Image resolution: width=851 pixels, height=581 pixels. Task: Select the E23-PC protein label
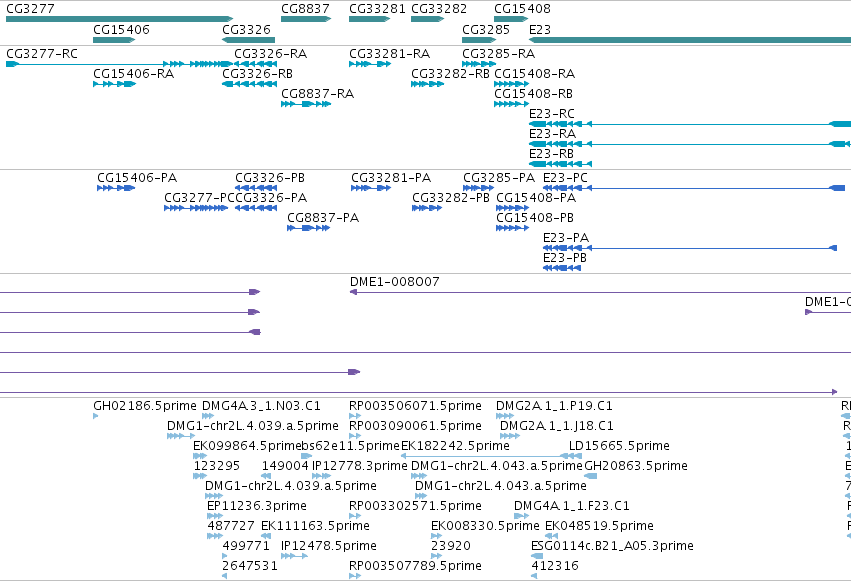pyautogui.click(x=566, y=178)
